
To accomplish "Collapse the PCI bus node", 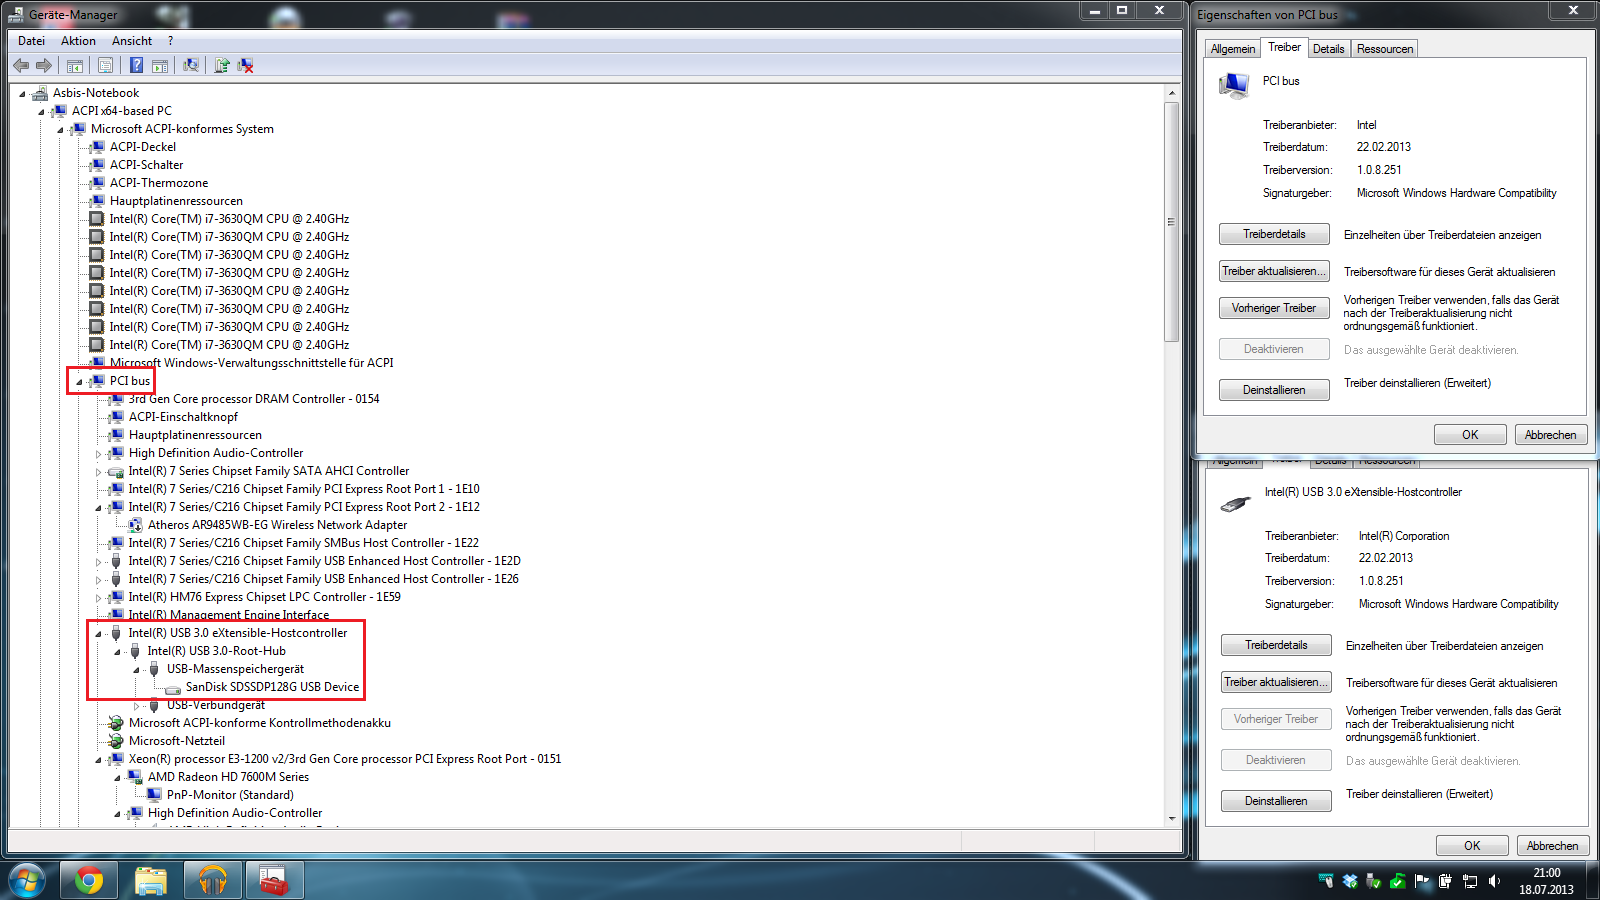I will [x=79, y=382].
